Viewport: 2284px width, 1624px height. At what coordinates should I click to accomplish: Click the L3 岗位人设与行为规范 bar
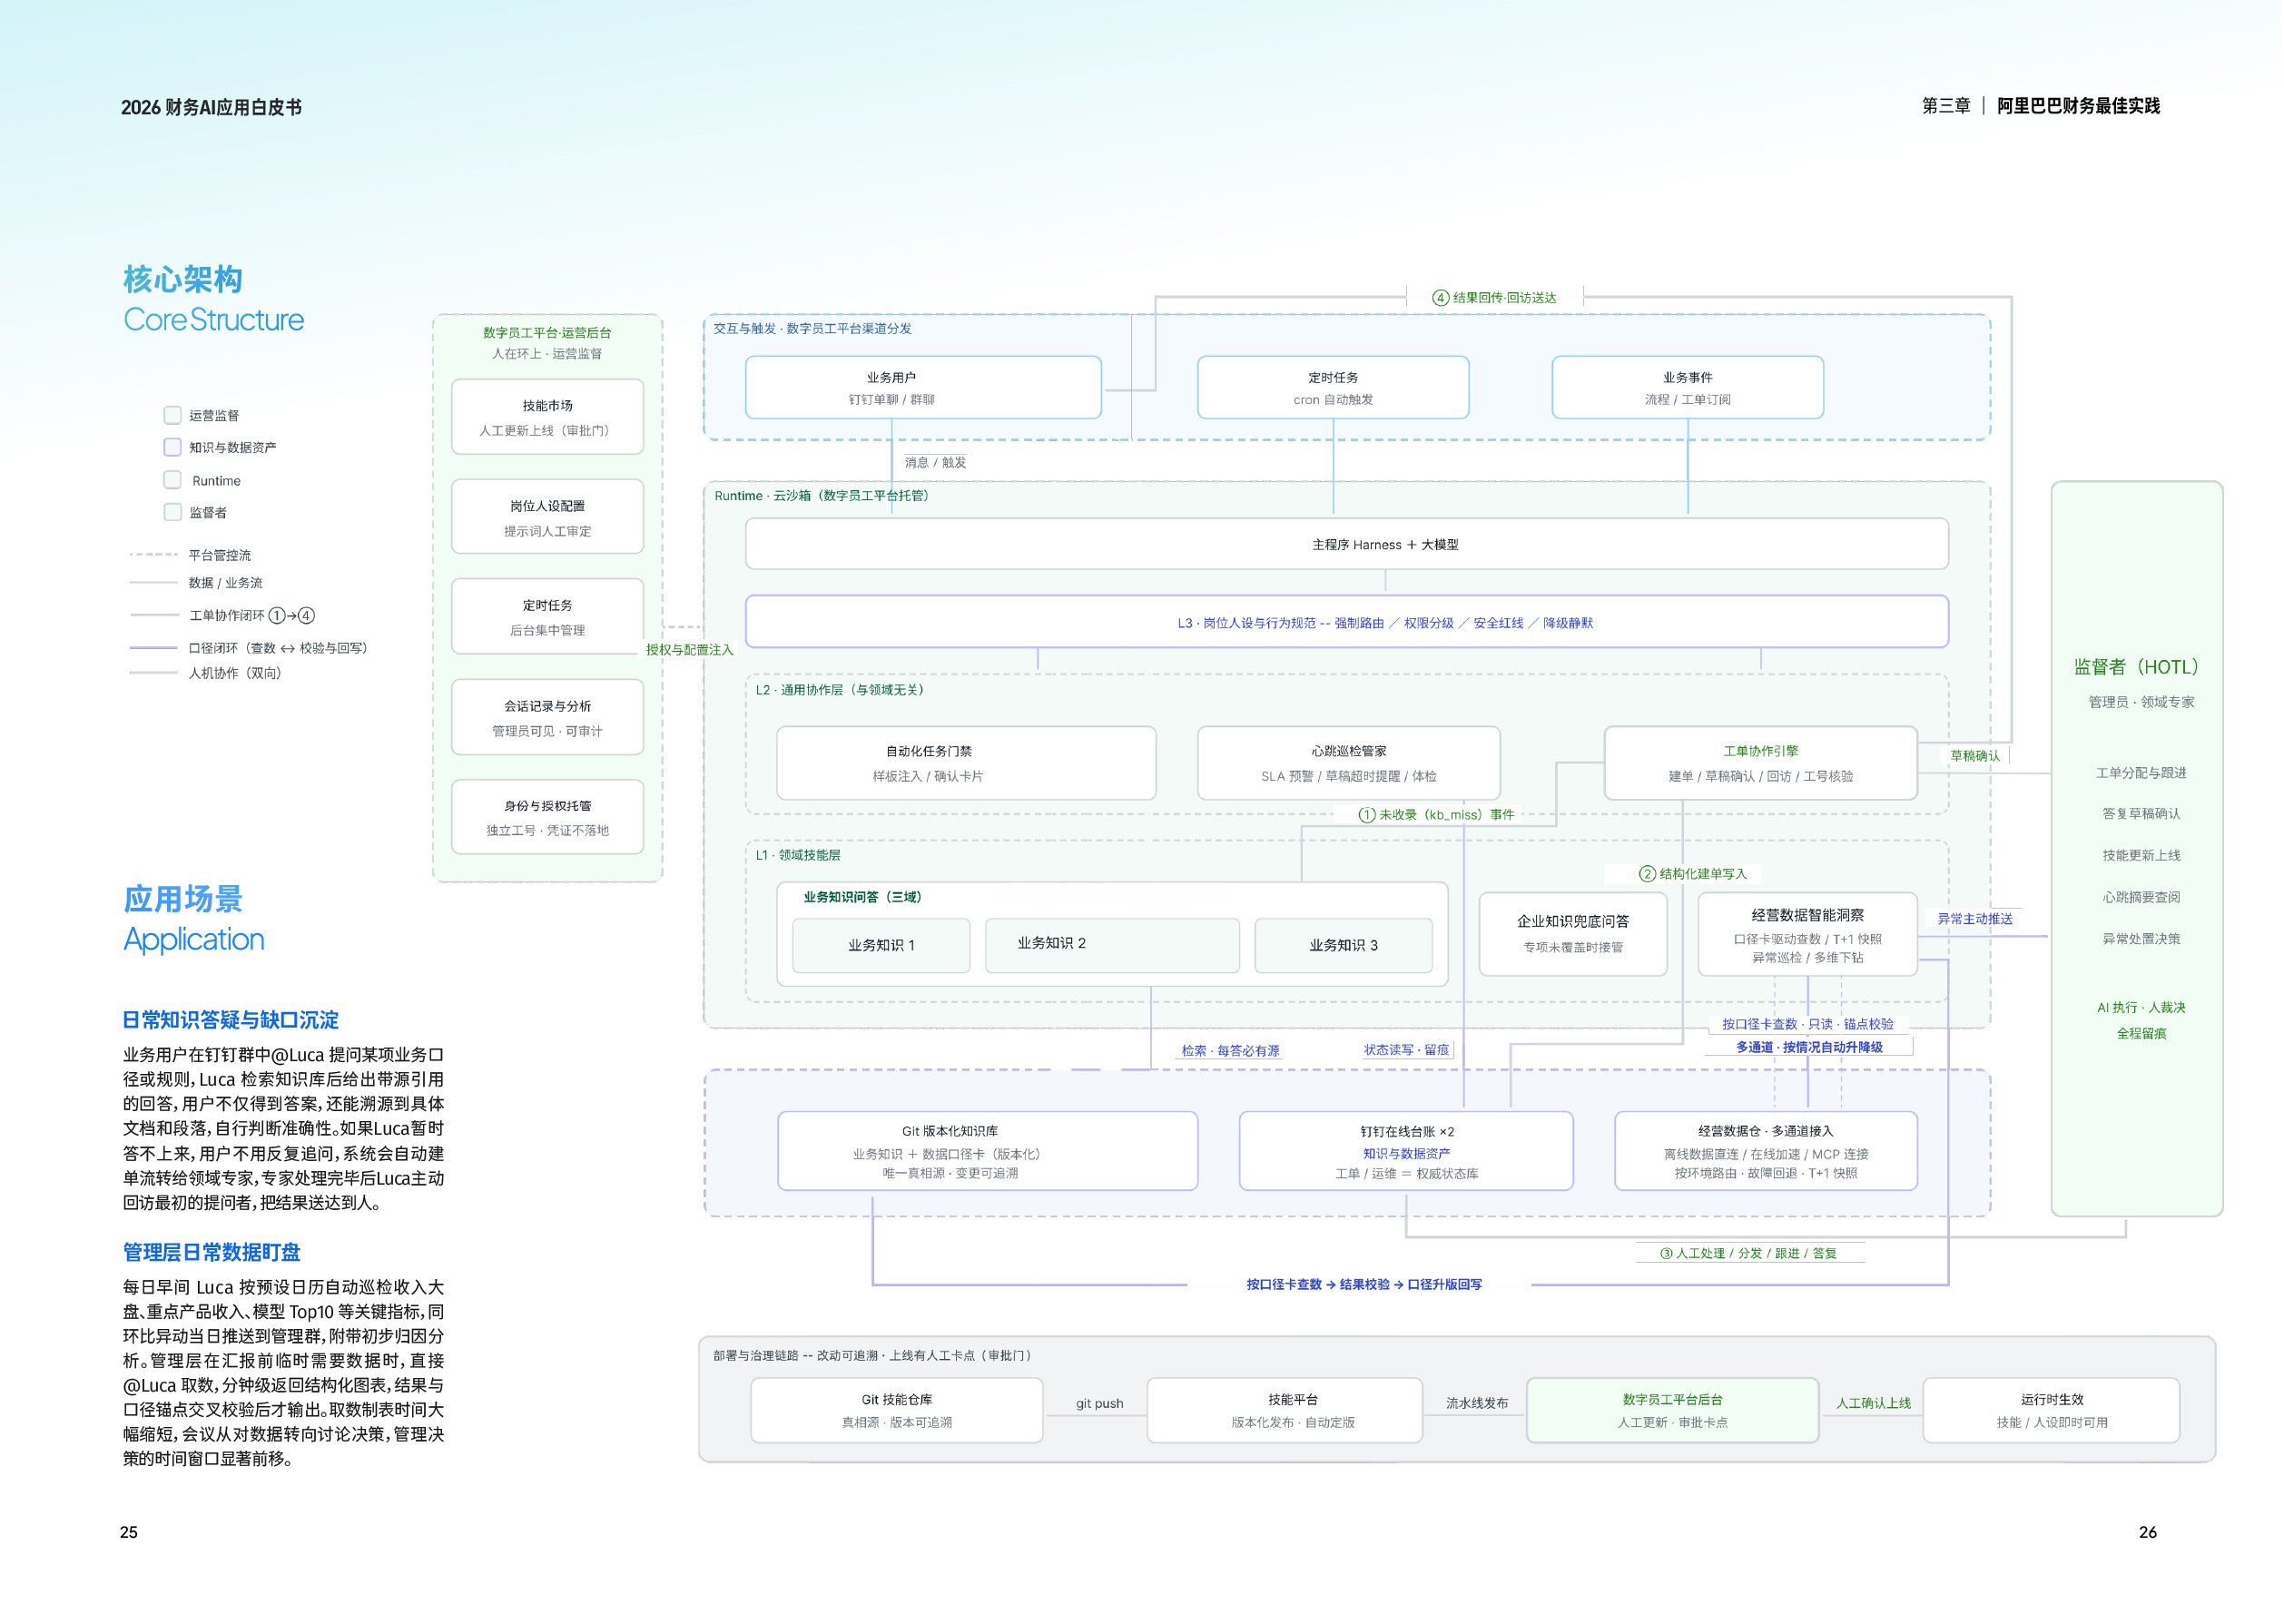click(x=1347, y=622)
